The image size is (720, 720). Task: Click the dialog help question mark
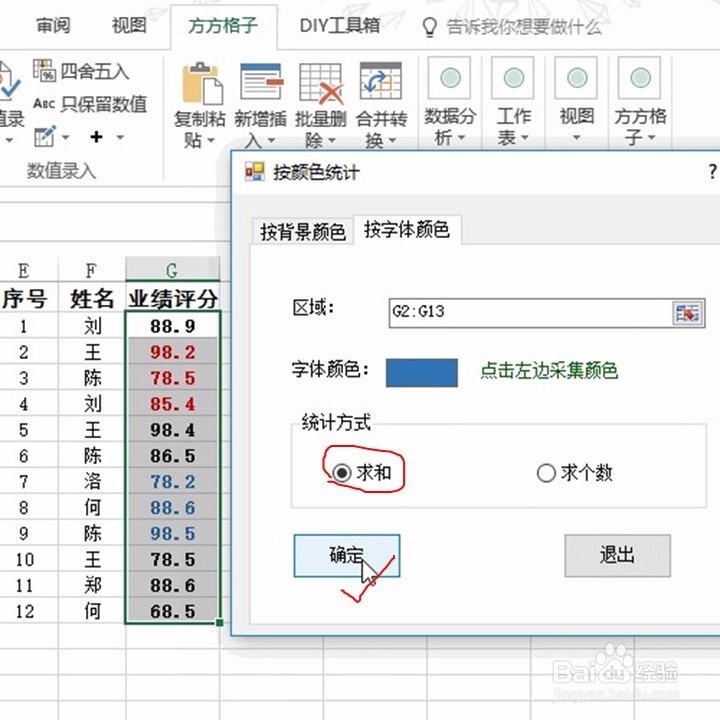[712, 172]
